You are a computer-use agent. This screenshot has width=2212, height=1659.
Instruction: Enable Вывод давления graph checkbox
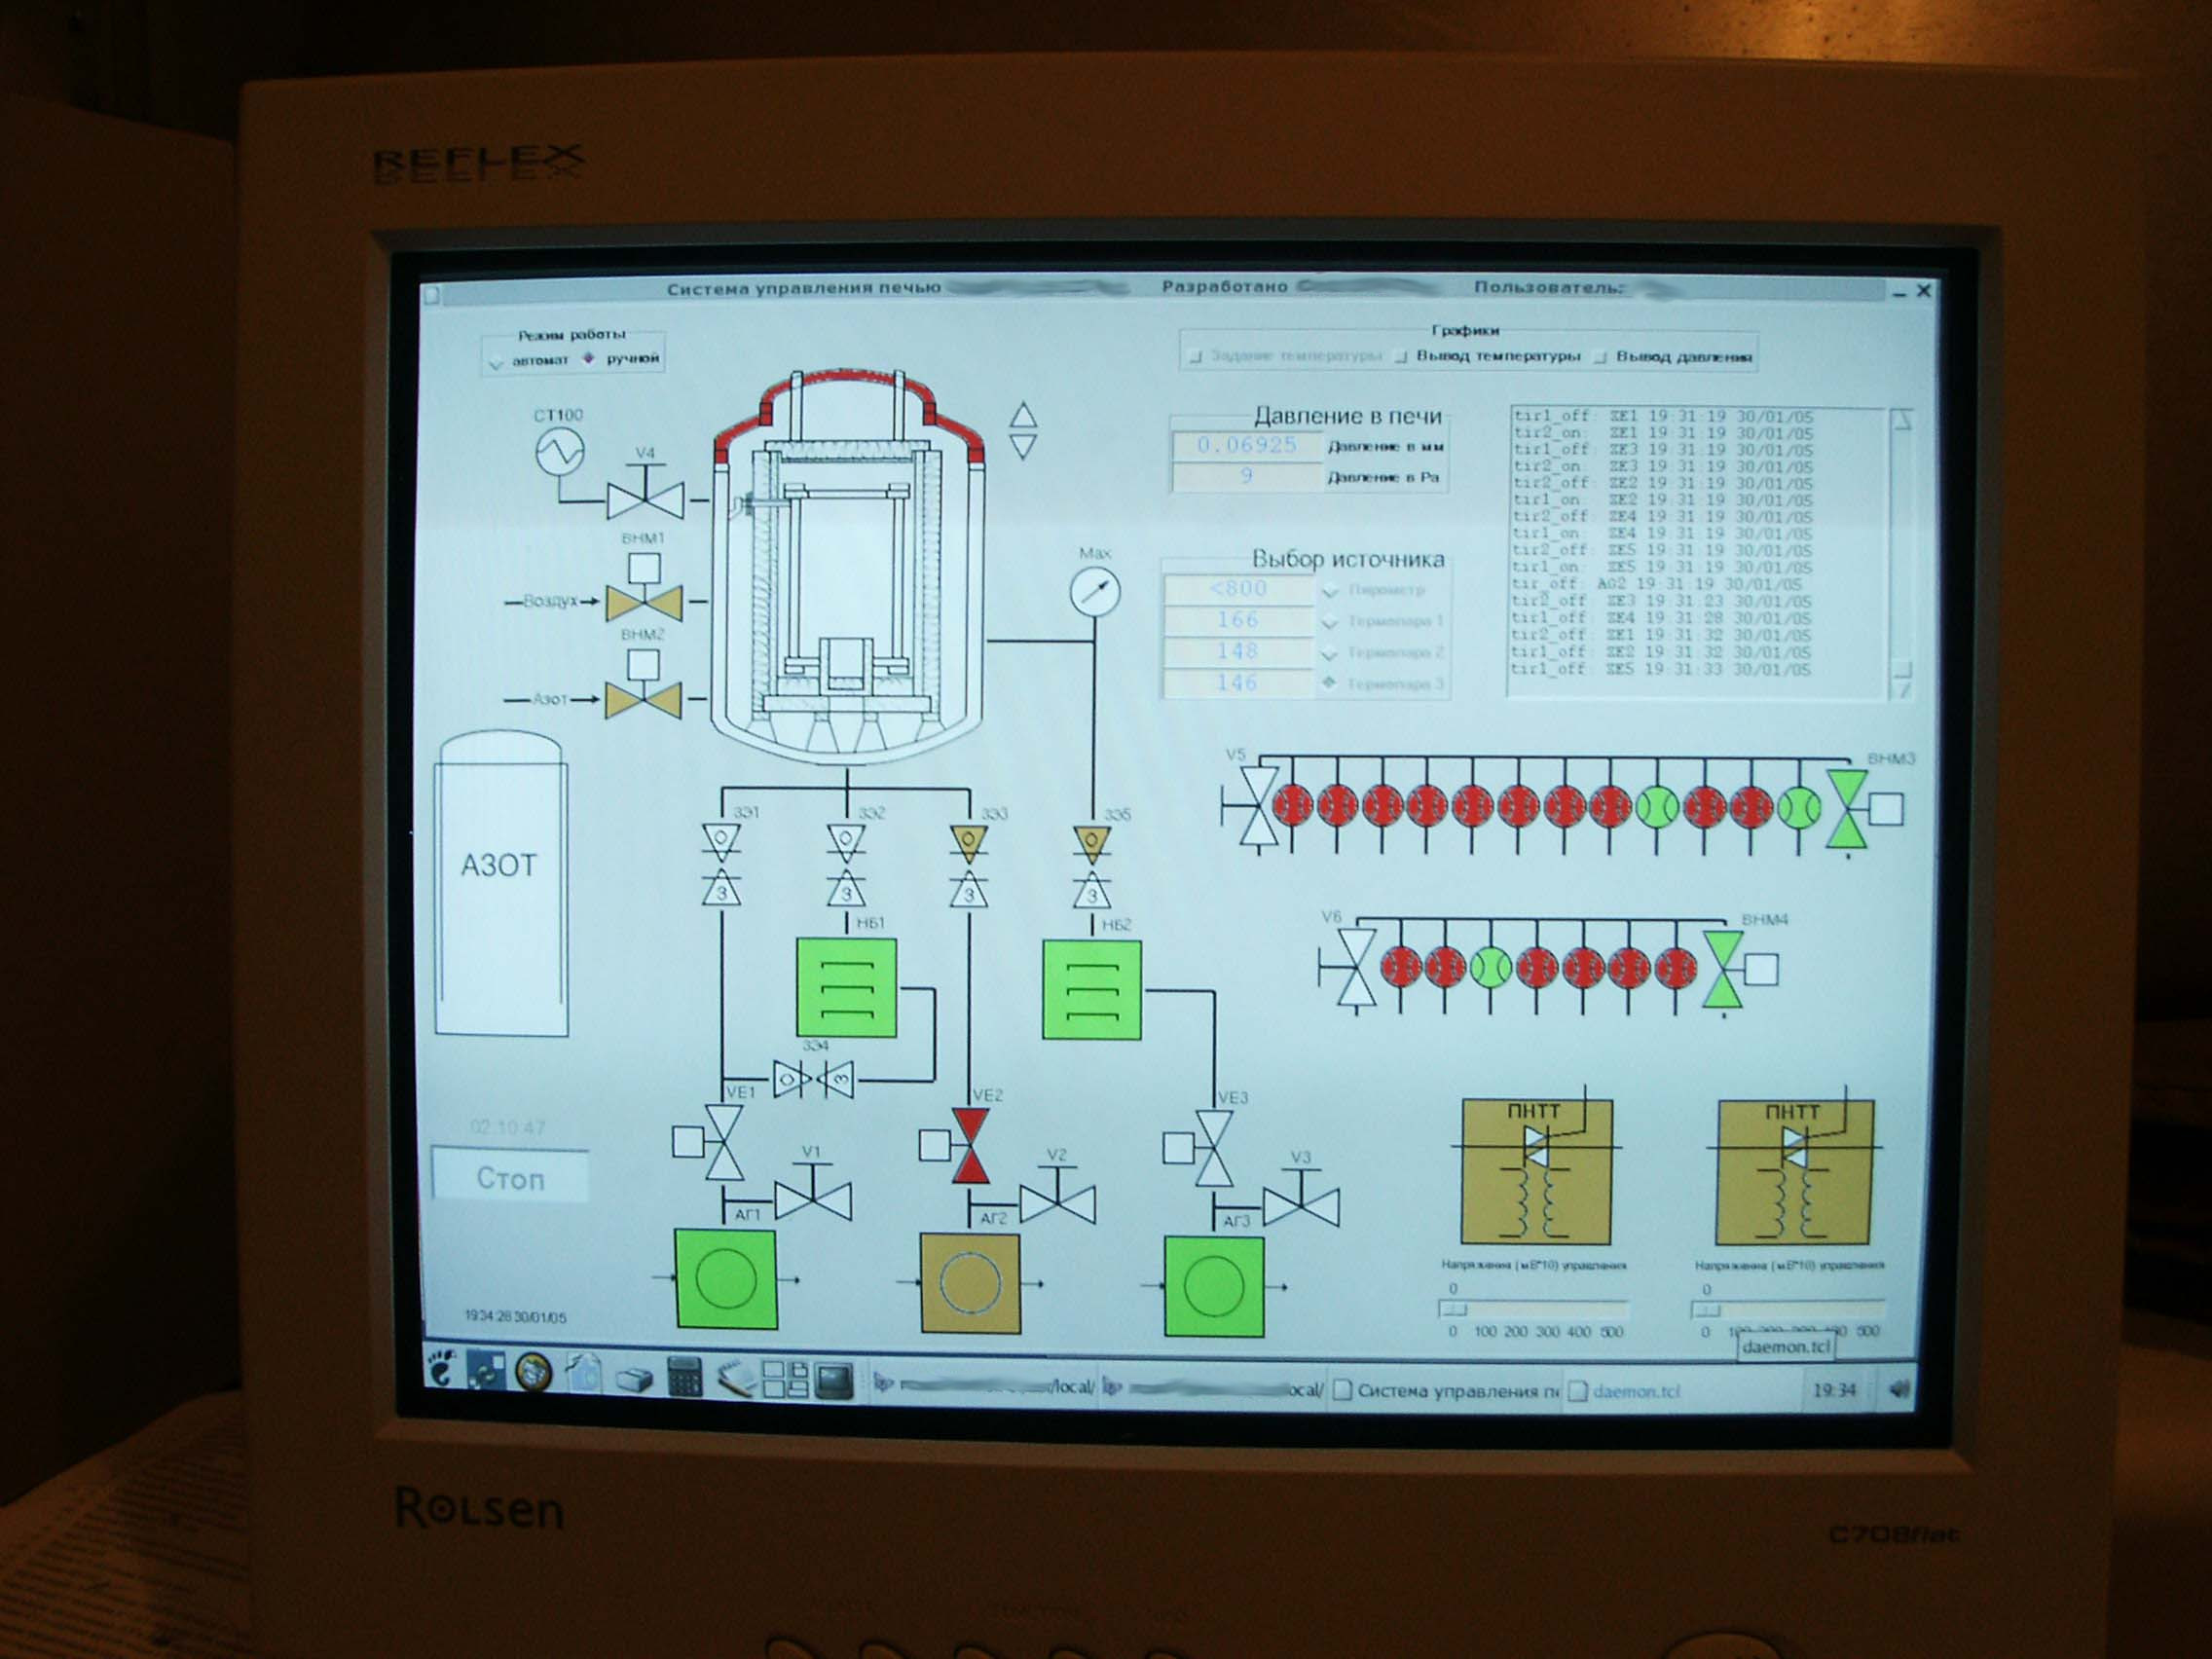point(1600,357)
